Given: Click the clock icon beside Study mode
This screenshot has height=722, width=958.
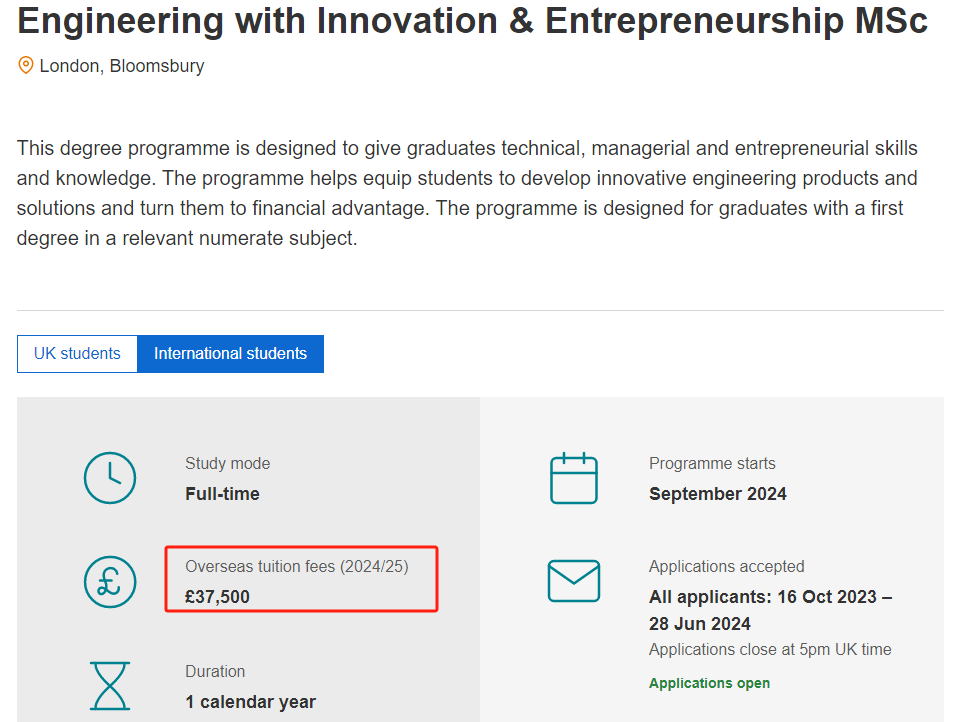Looking at the screenshot, I should click(x=110, y=478).
